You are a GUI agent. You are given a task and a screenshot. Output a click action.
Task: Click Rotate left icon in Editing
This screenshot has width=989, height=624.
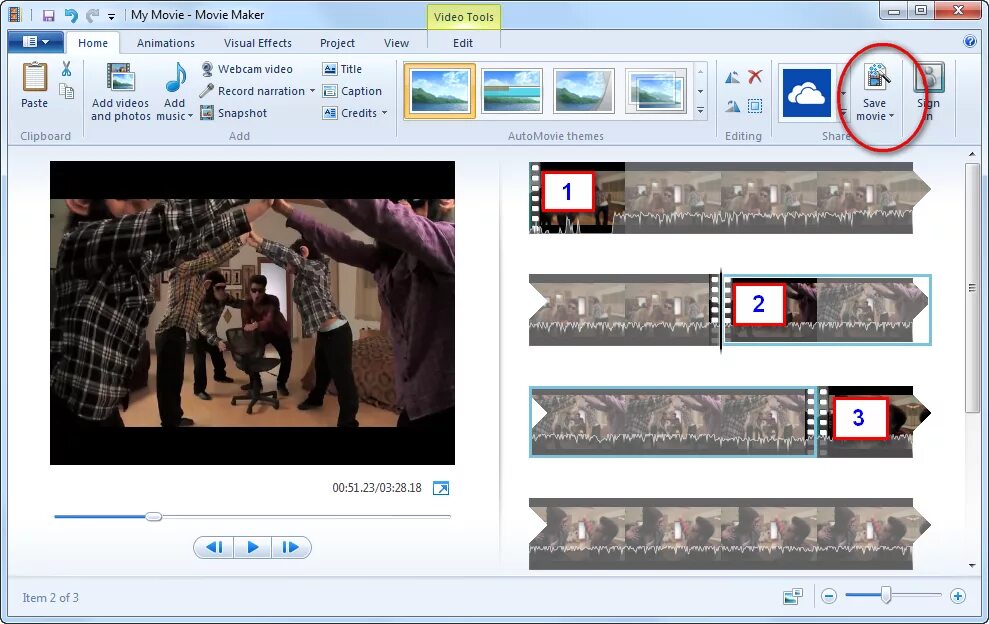coord(732,78)
